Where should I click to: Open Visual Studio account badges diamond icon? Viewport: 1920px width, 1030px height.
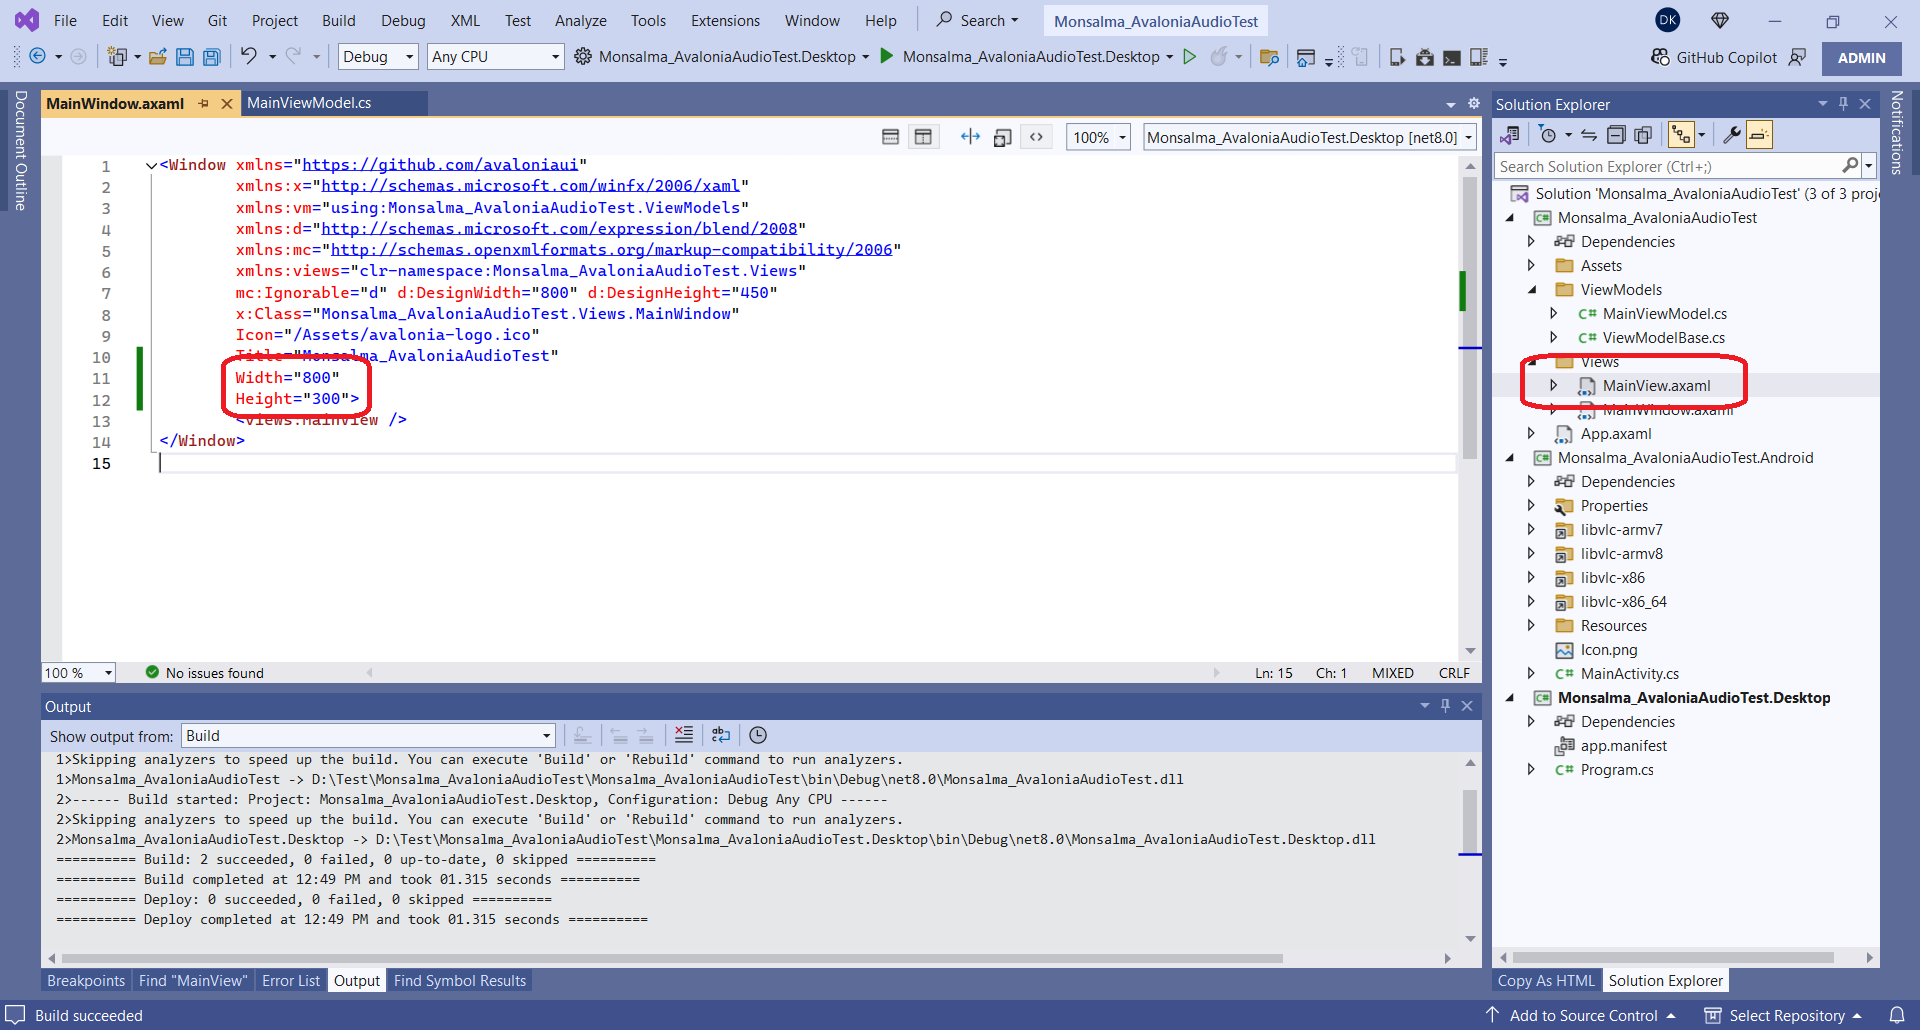1720,20
